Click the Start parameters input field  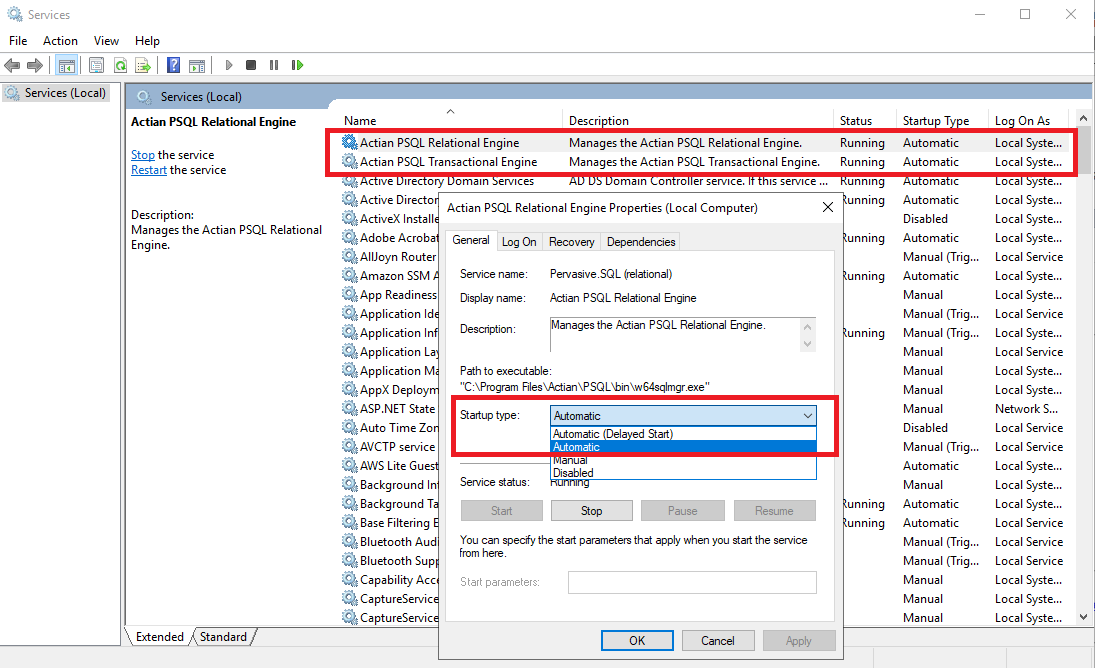coord(692,582)
